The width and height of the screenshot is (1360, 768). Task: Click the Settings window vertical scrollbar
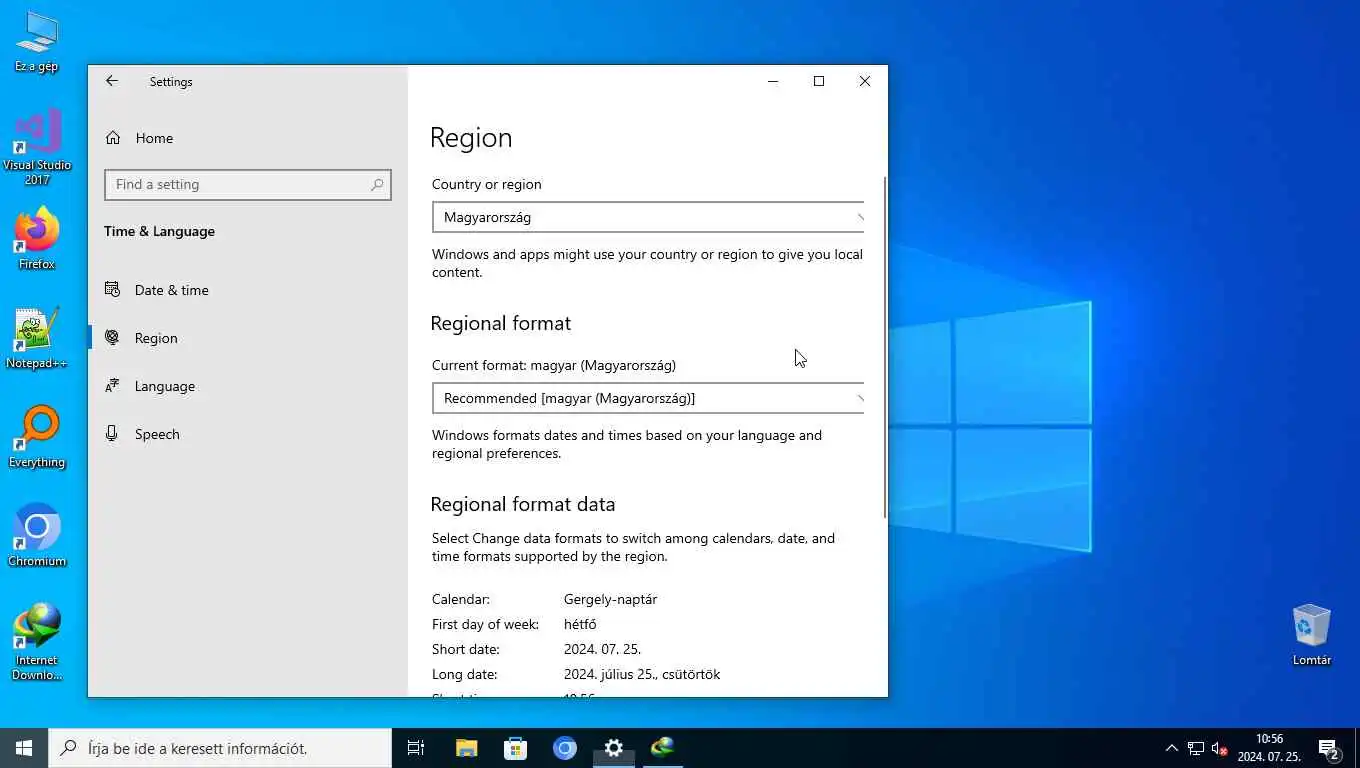[x=884, y=346]
